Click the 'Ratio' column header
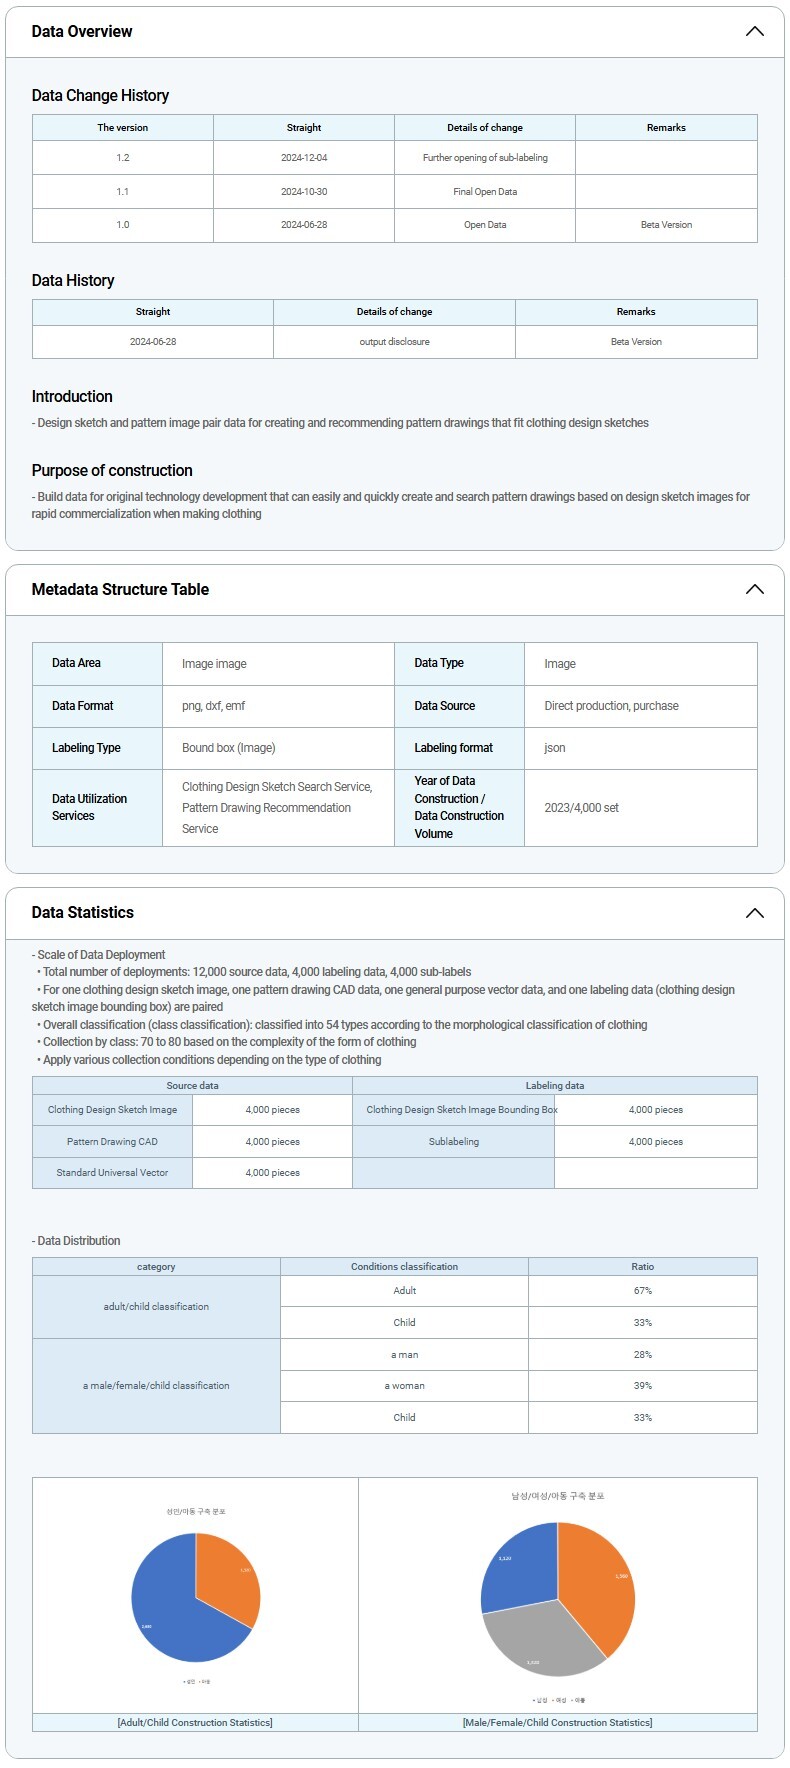Viewport: 790px width, 1768px height. [x=642, y=1267]
